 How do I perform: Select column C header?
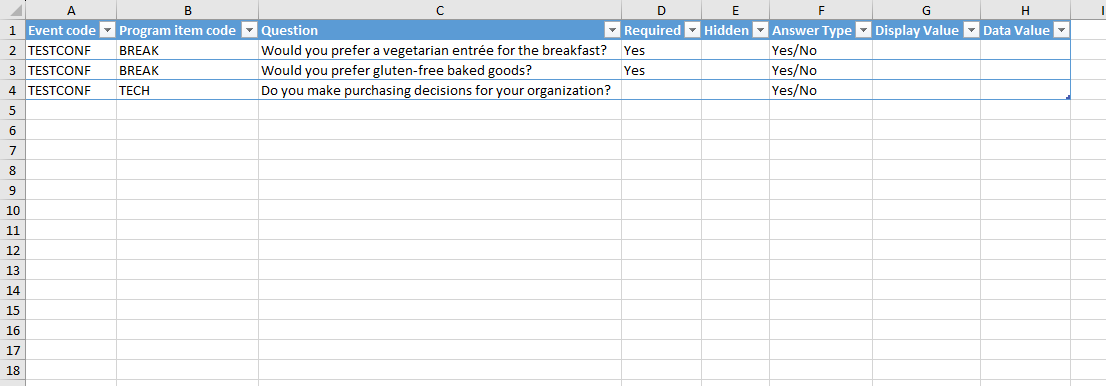[440, 10]
